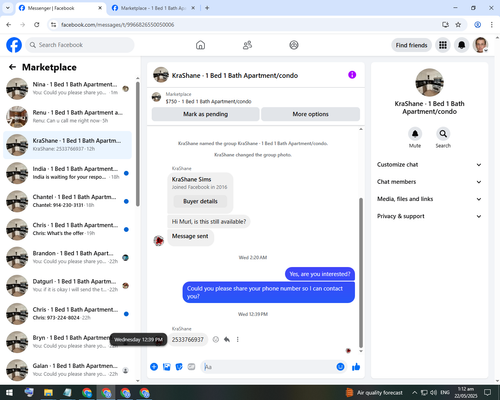Expand Chat members section
Screen dimensions: 500x400
tap(429, 182)
